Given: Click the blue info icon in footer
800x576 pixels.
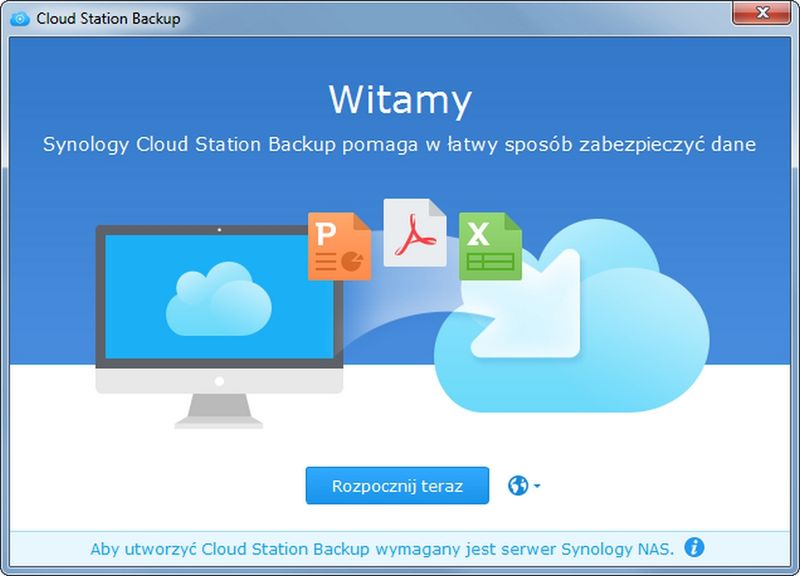Looking at the screenshot, I should pyautogui.click(x=694, y=547).
